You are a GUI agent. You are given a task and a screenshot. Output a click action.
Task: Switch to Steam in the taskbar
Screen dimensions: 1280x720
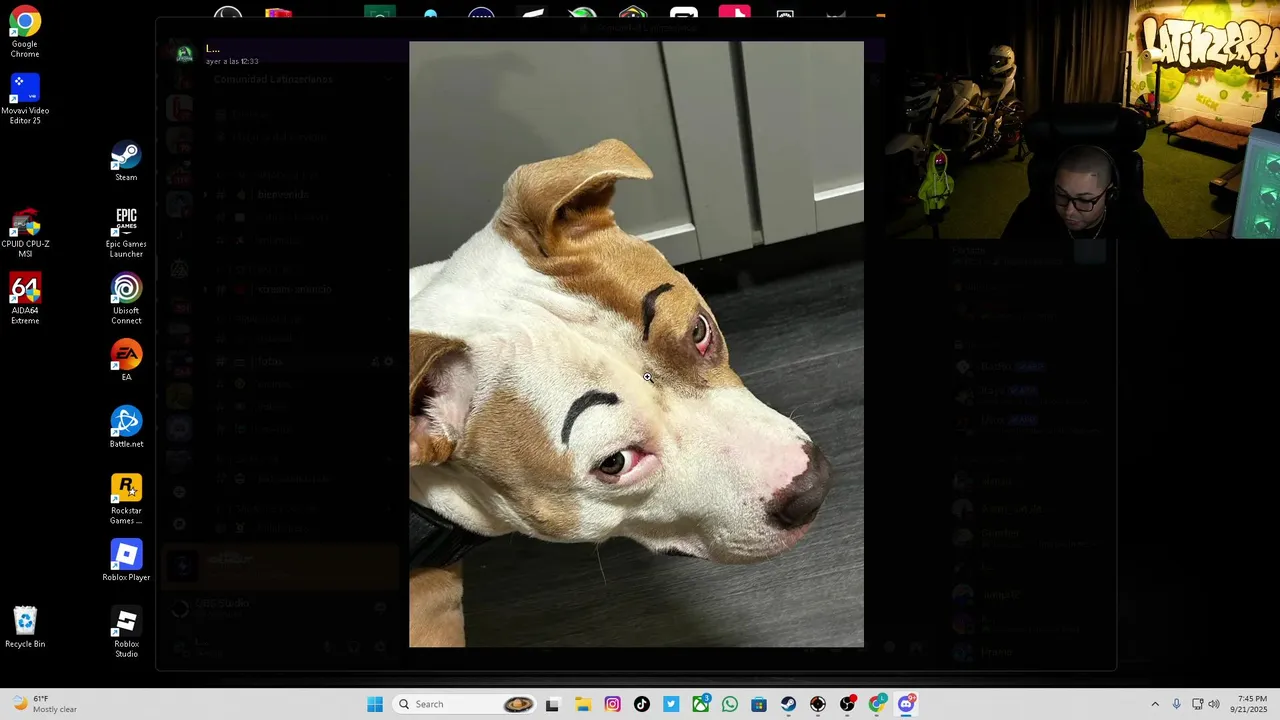(x=789, y=704)
